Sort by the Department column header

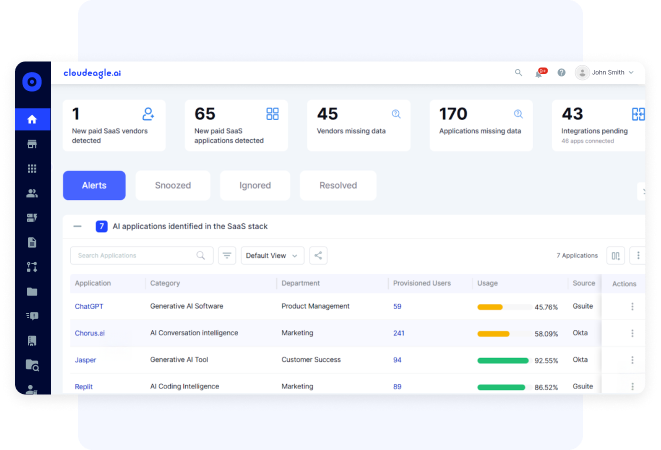(301, 283)
